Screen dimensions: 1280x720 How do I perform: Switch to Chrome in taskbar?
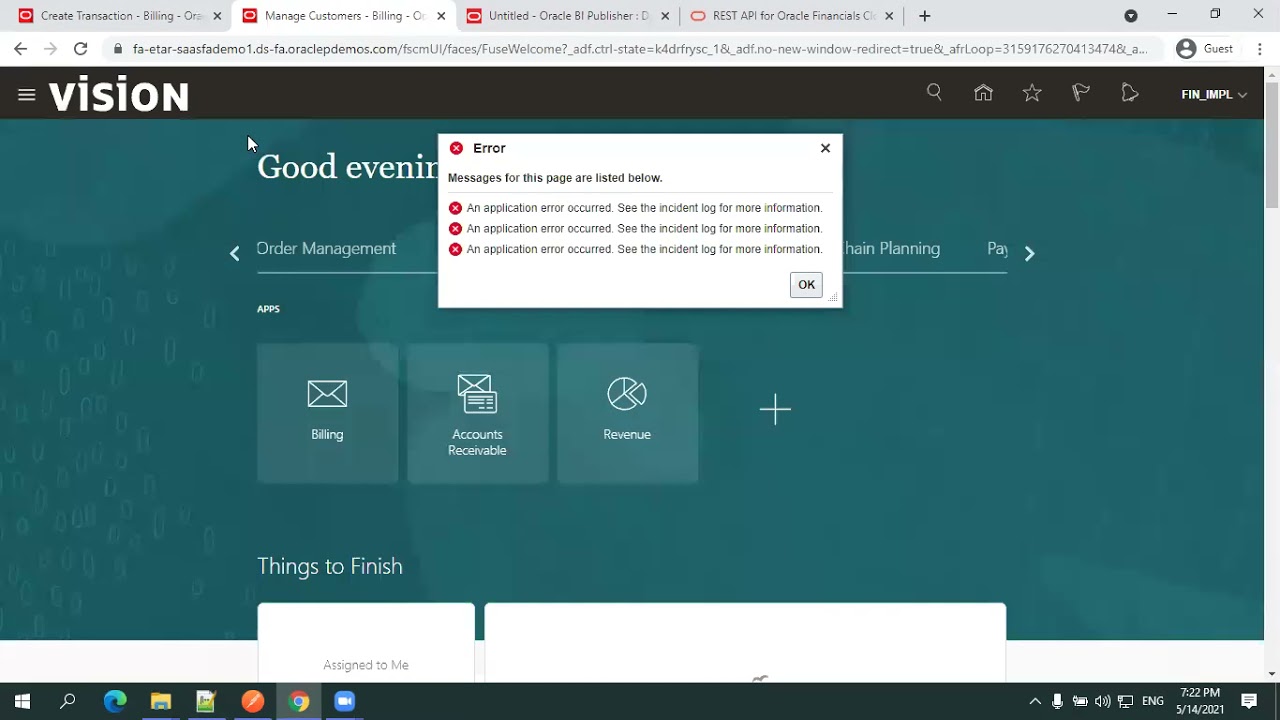[298, 701]
